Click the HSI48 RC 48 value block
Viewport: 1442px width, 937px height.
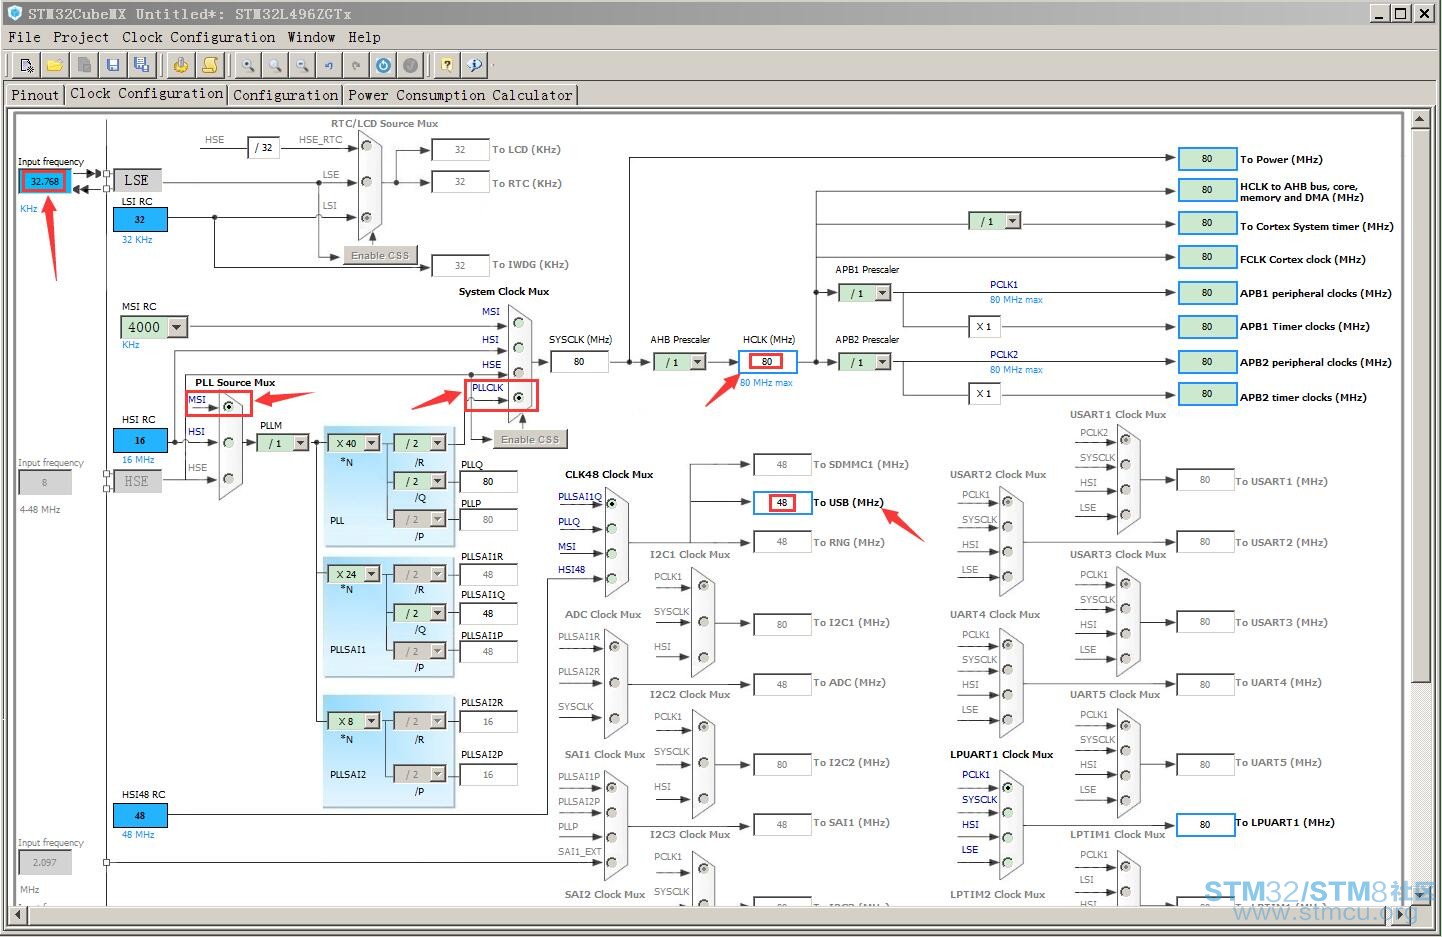[x=140, y=815]
